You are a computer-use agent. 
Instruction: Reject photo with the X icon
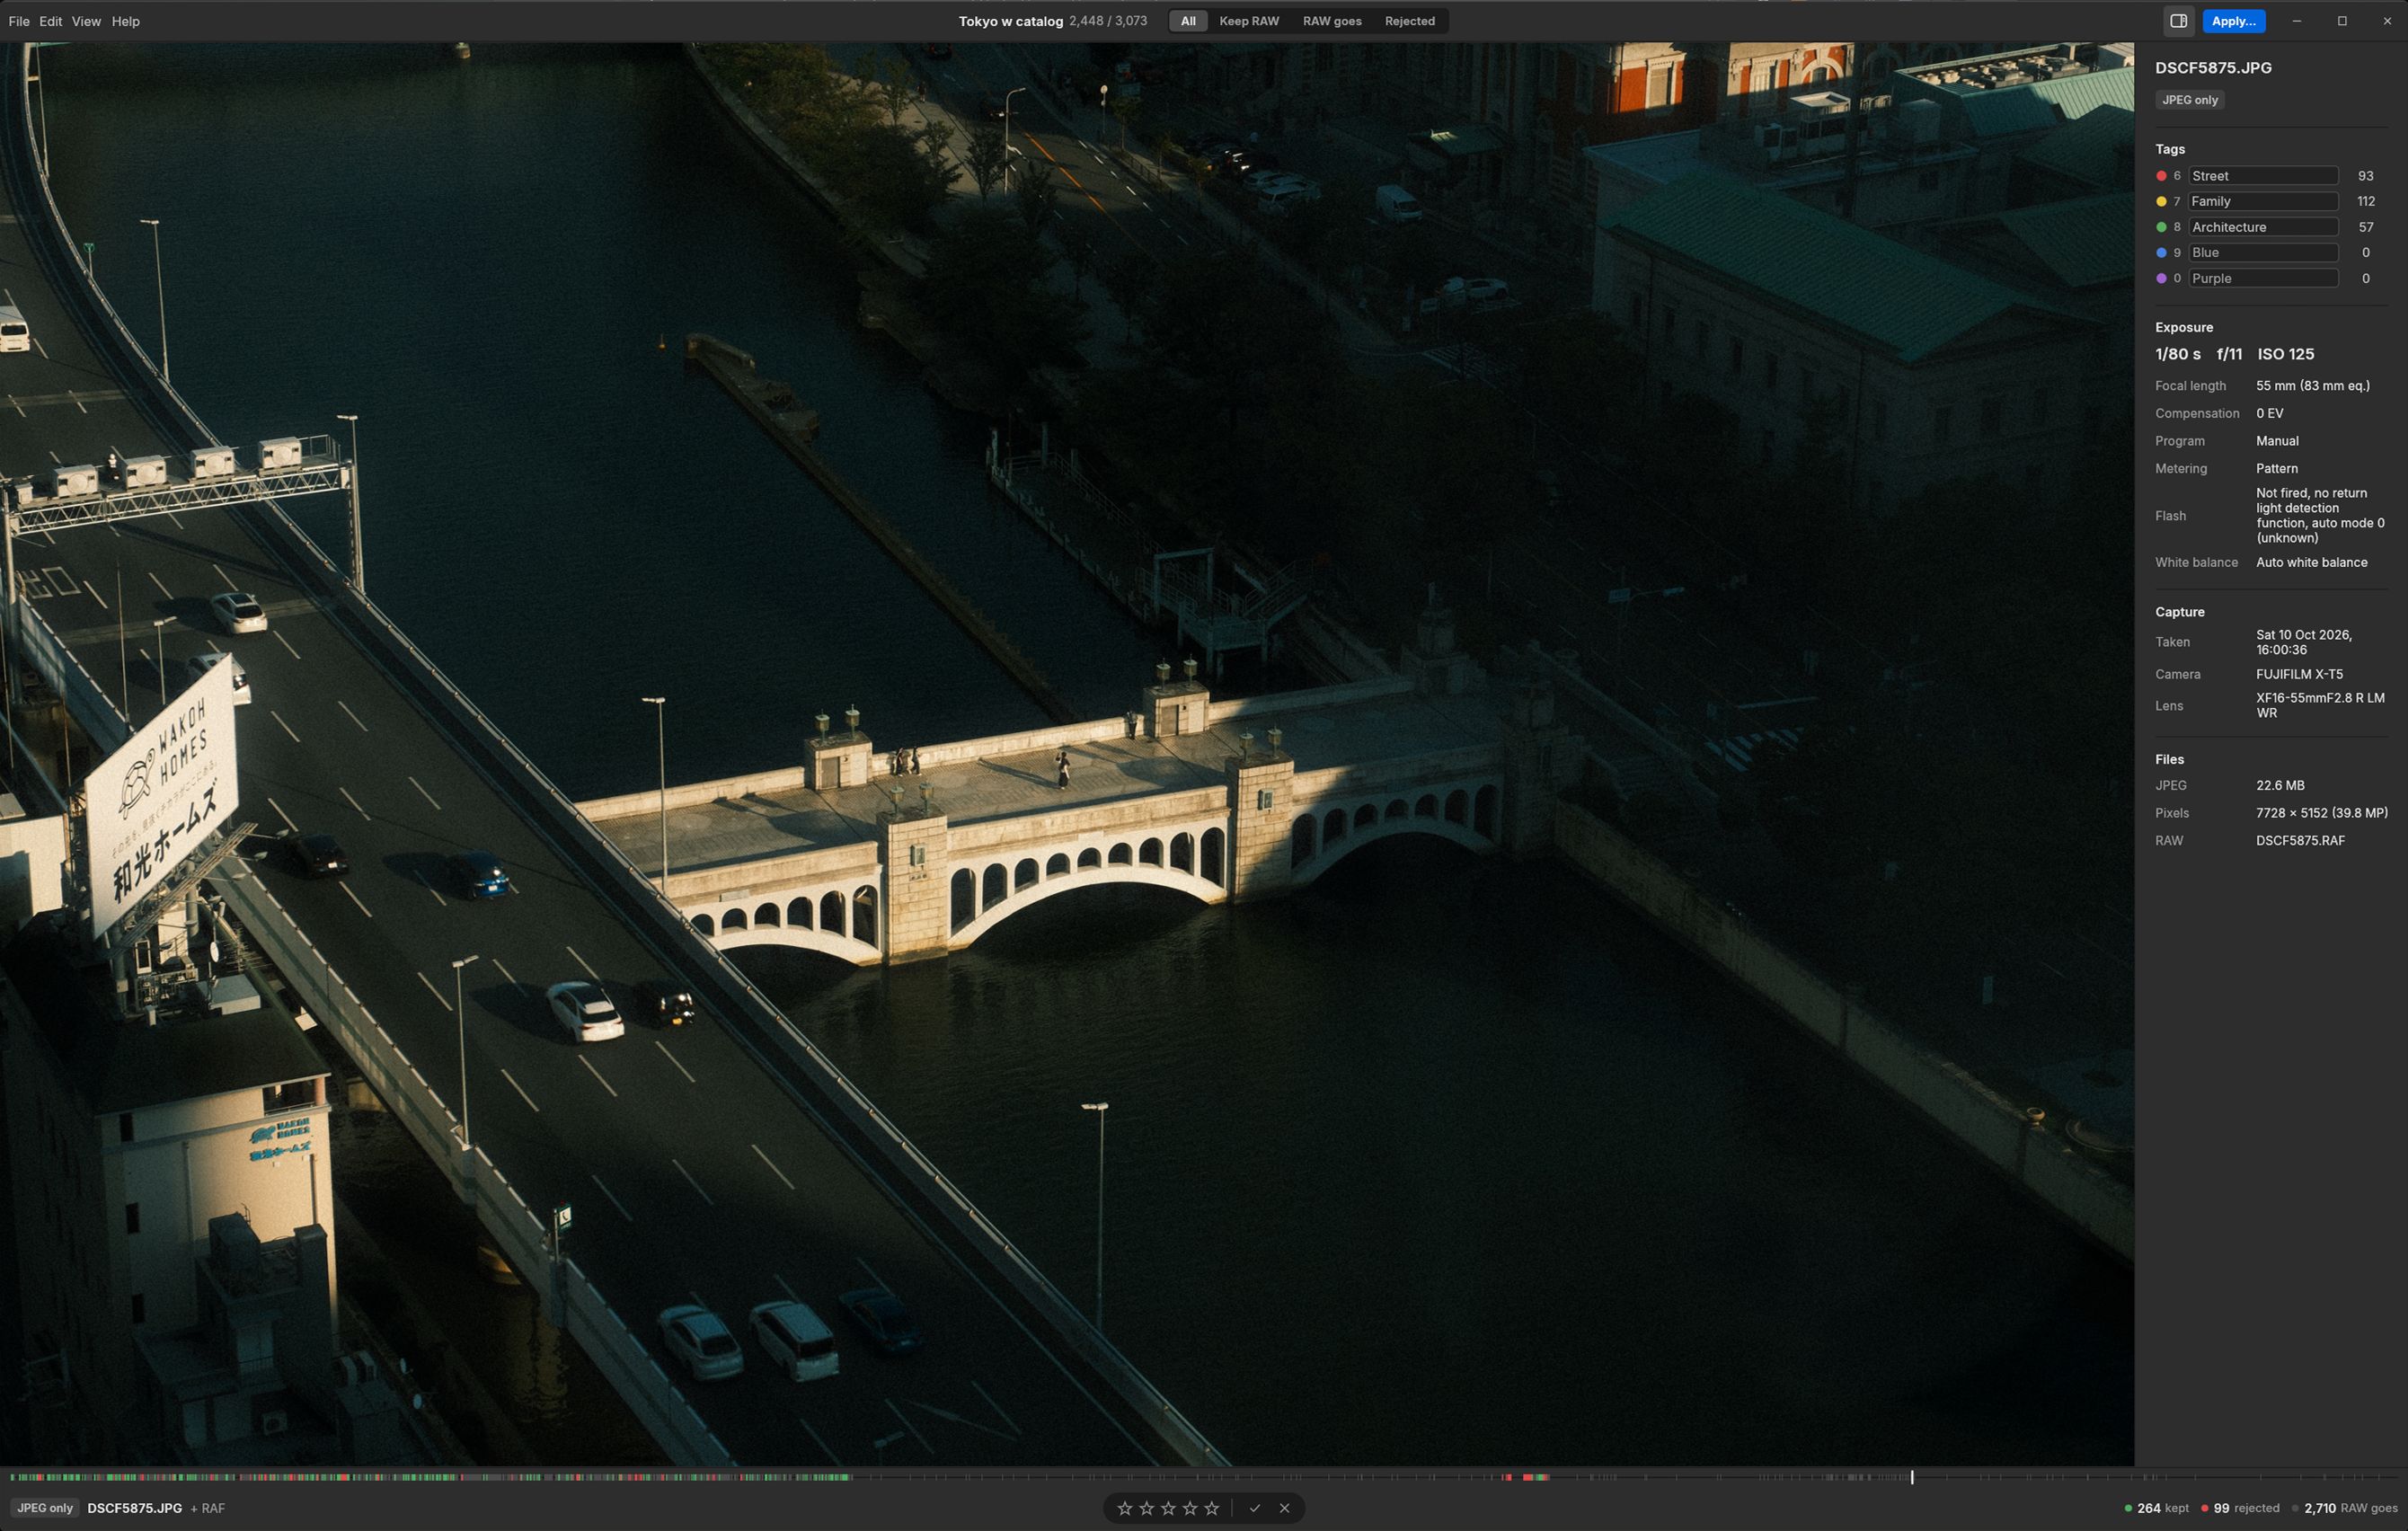click(x=1285, y=1508)
